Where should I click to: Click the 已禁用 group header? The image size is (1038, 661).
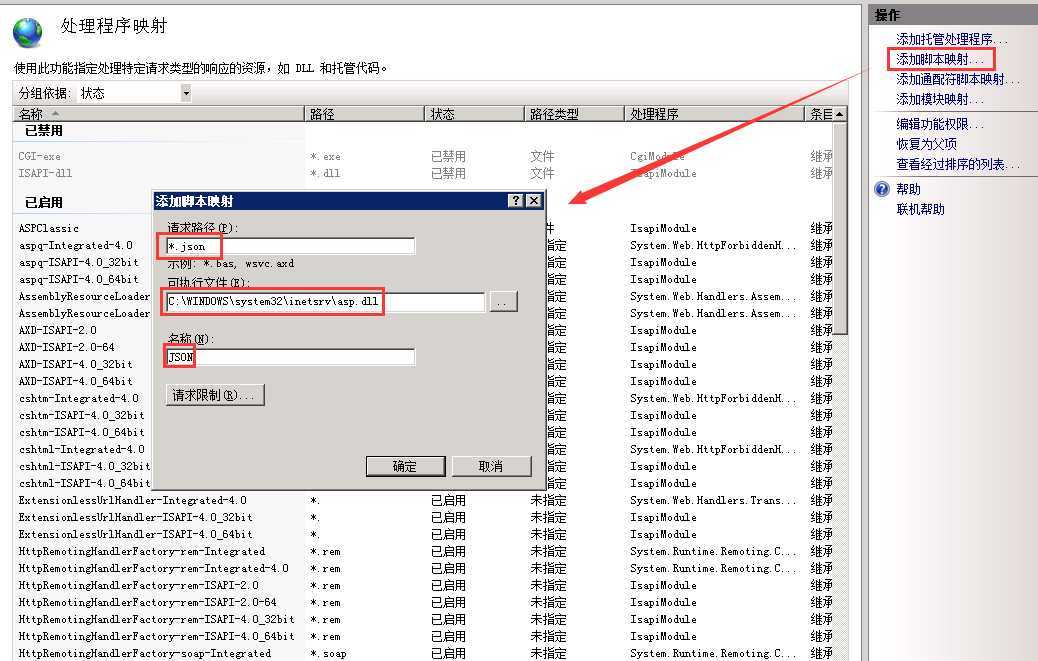pos(44,131)
